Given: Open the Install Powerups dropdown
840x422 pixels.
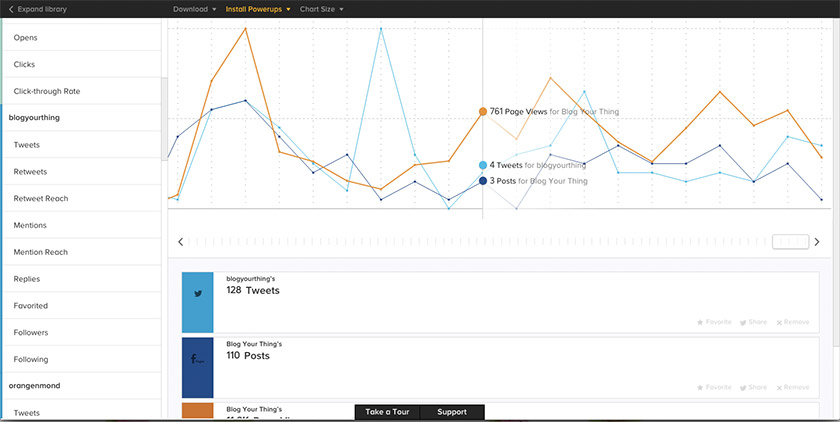Looking at the screenshot, I should coord(258,9).
